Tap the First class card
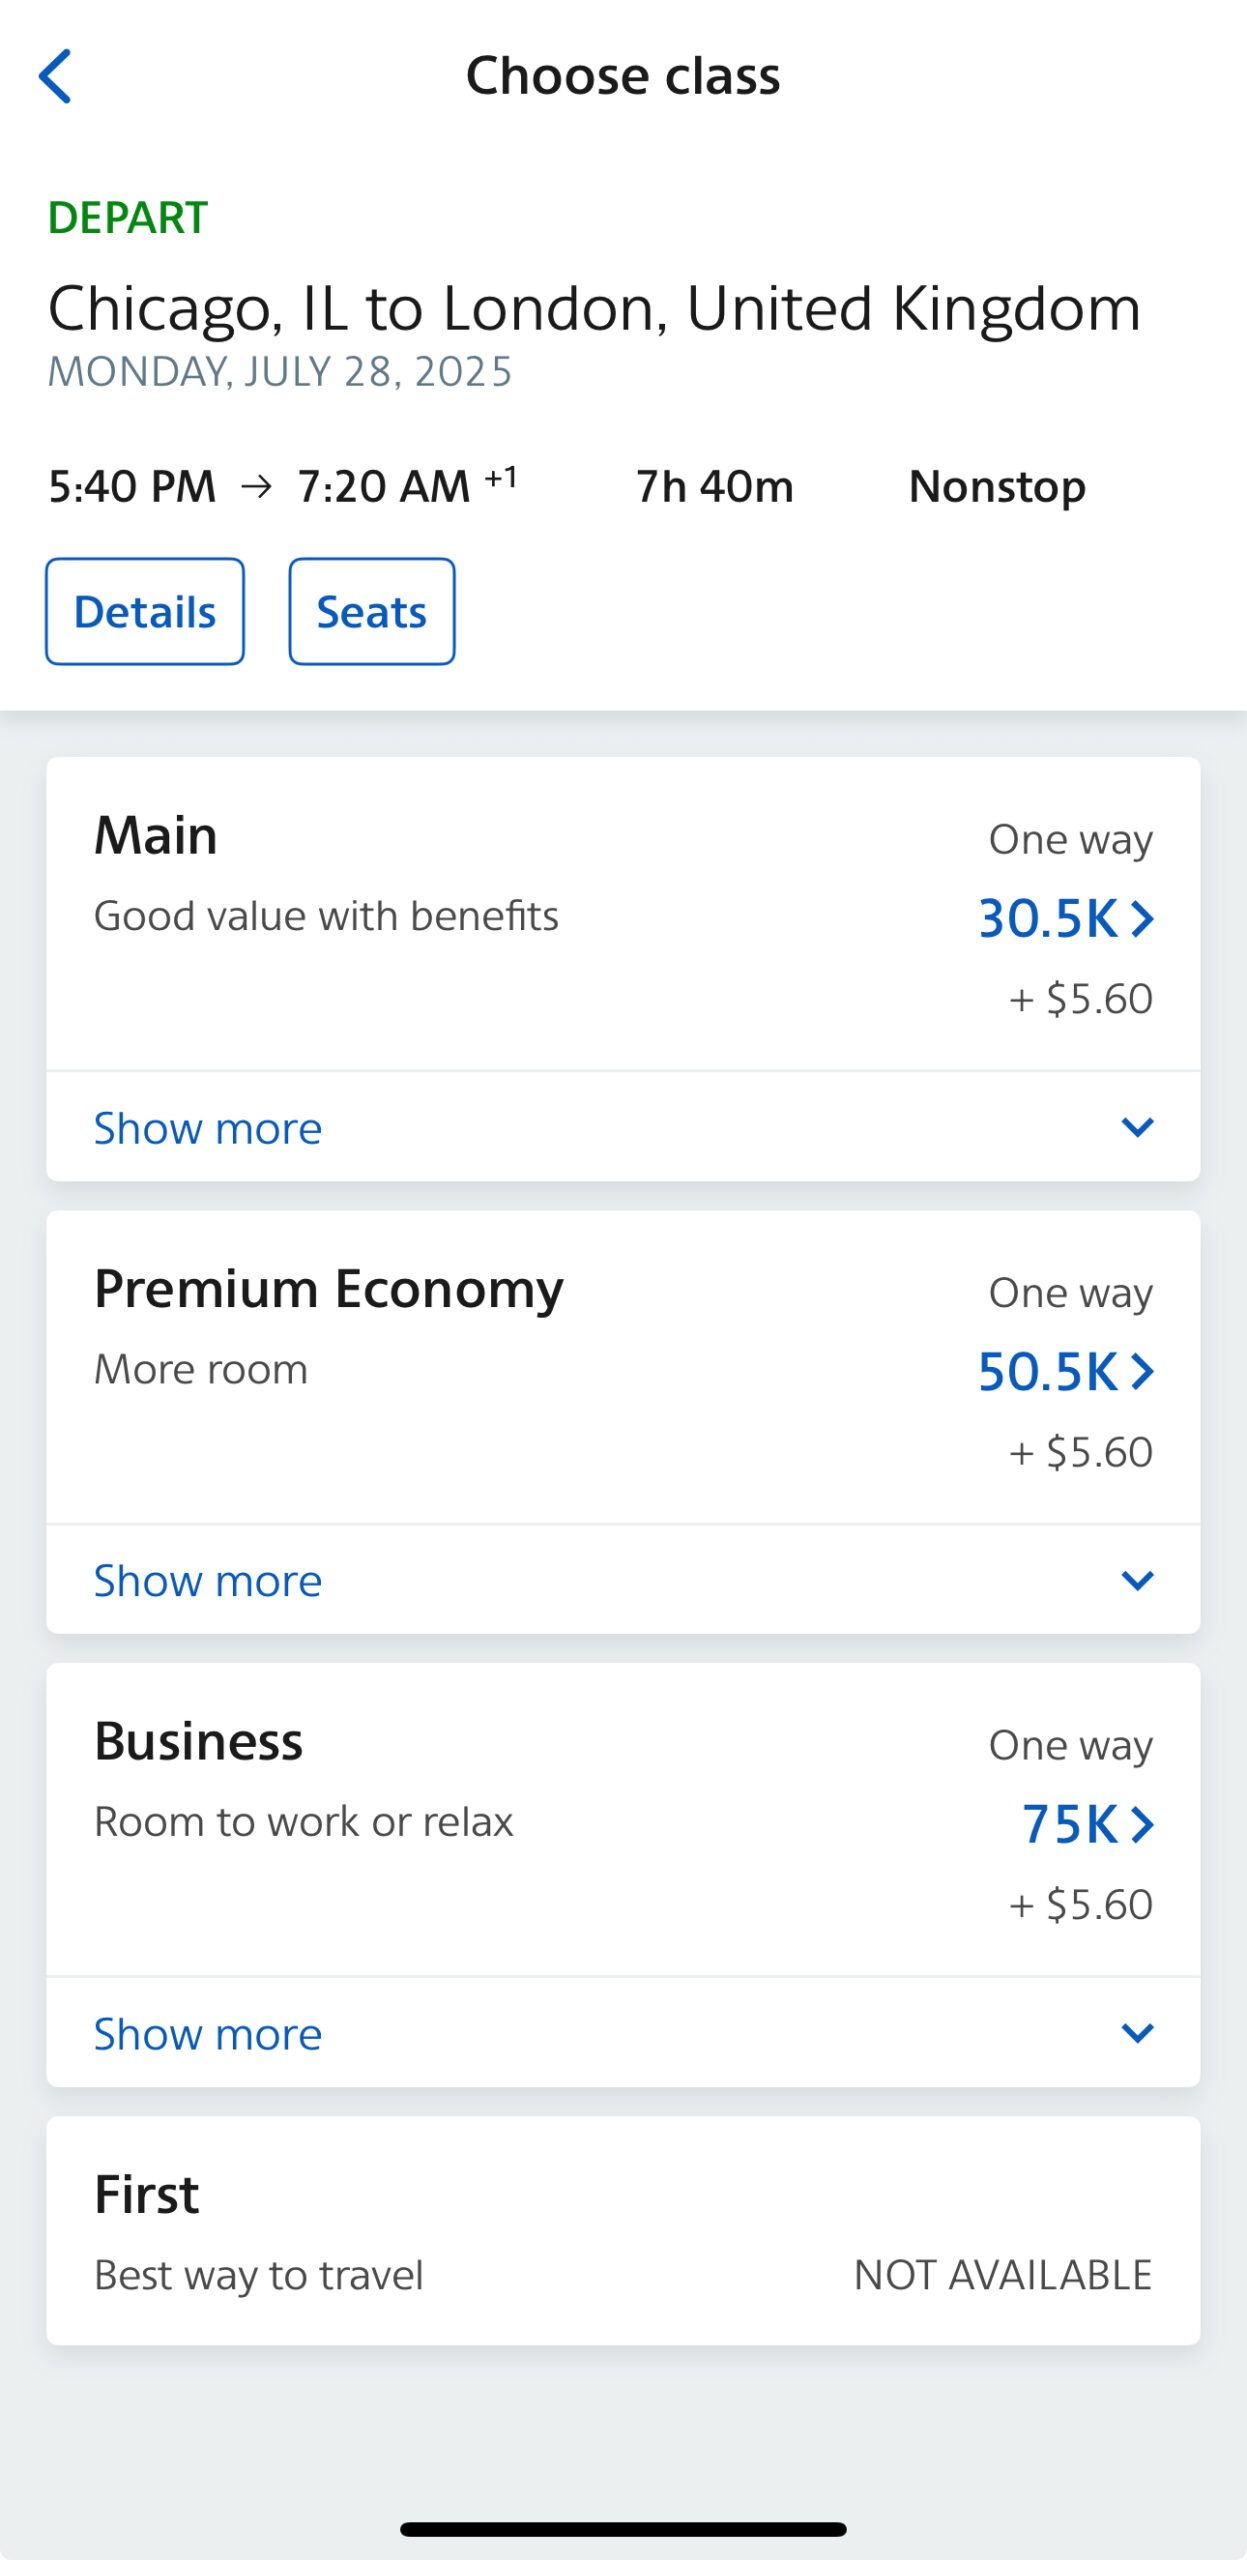 623,2231
